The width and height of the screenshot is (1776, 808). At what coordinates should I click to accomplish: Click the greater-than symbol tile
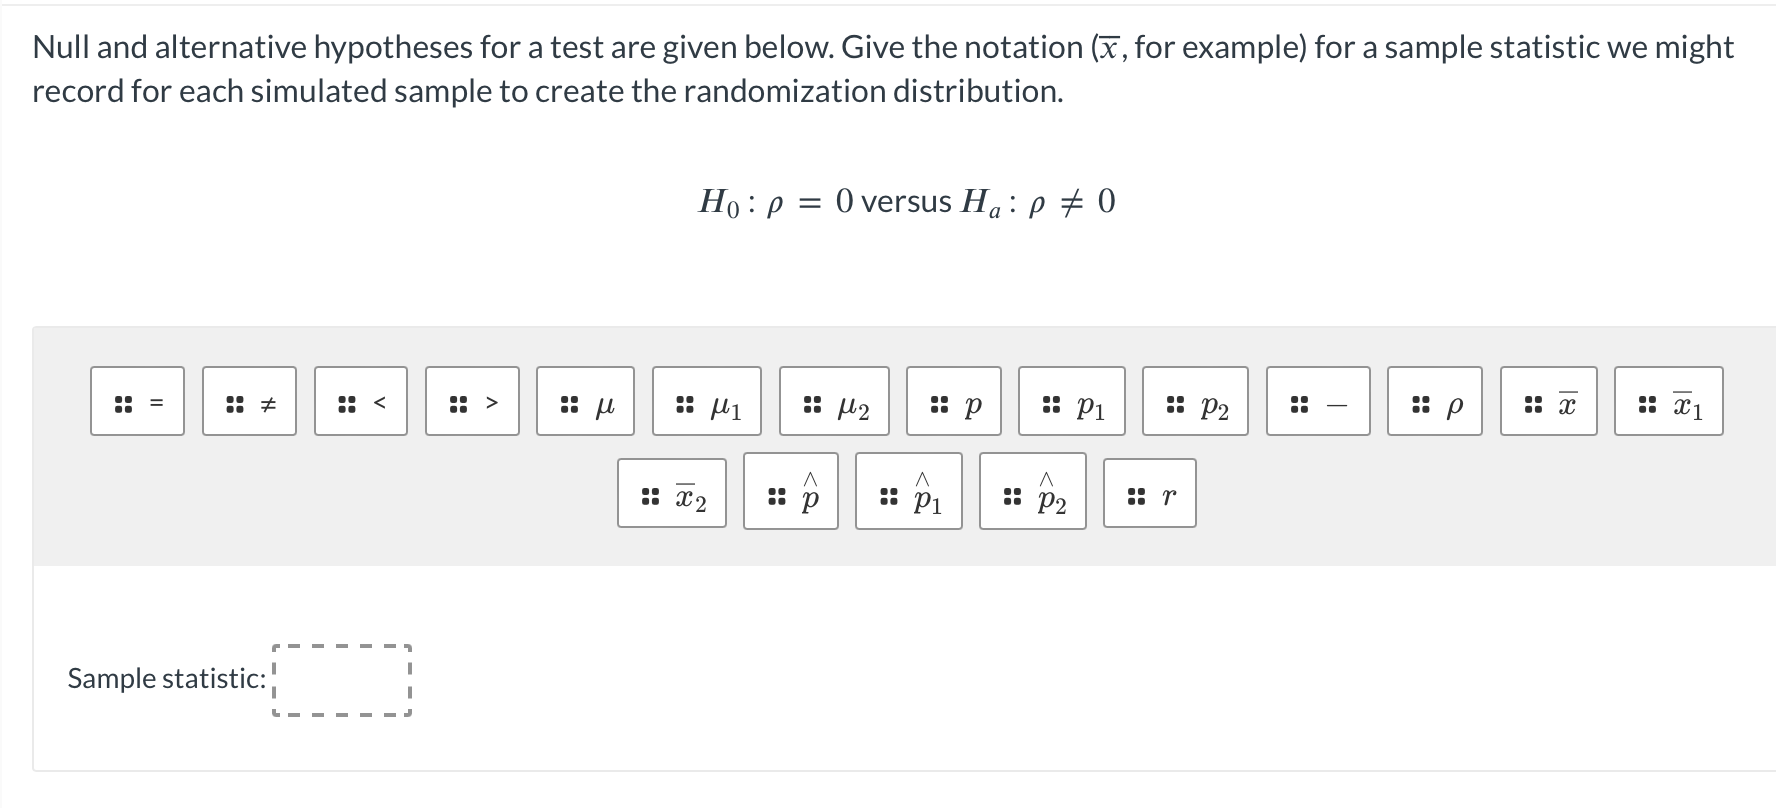coord(472,401)
